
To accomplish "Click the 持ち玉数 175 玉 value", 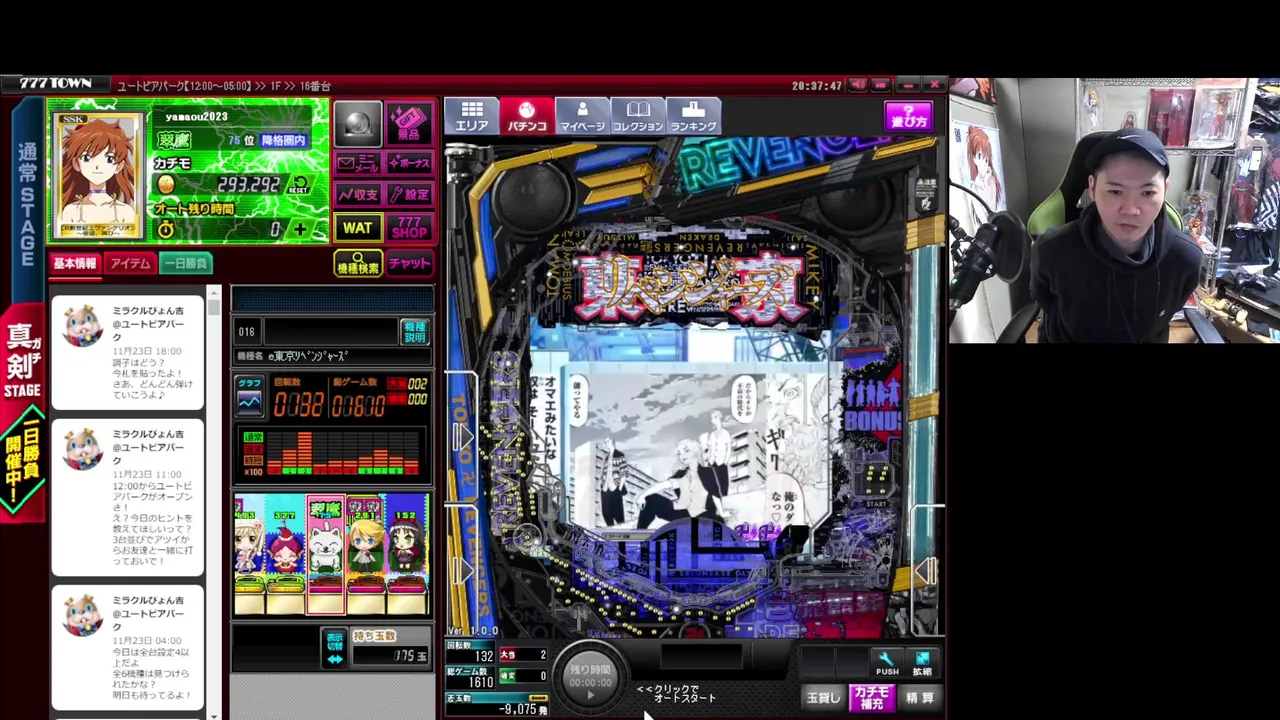I will [390, 655].
